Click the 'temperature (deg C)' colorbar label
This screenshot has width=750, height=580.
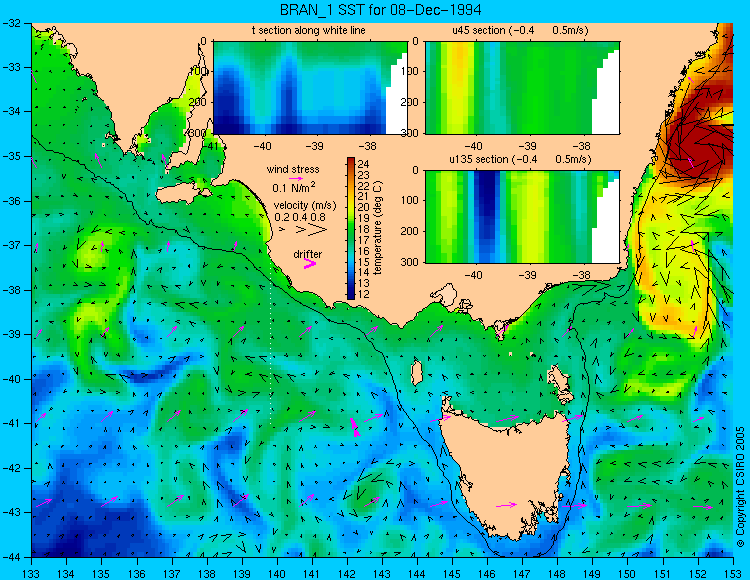point(377,228)
